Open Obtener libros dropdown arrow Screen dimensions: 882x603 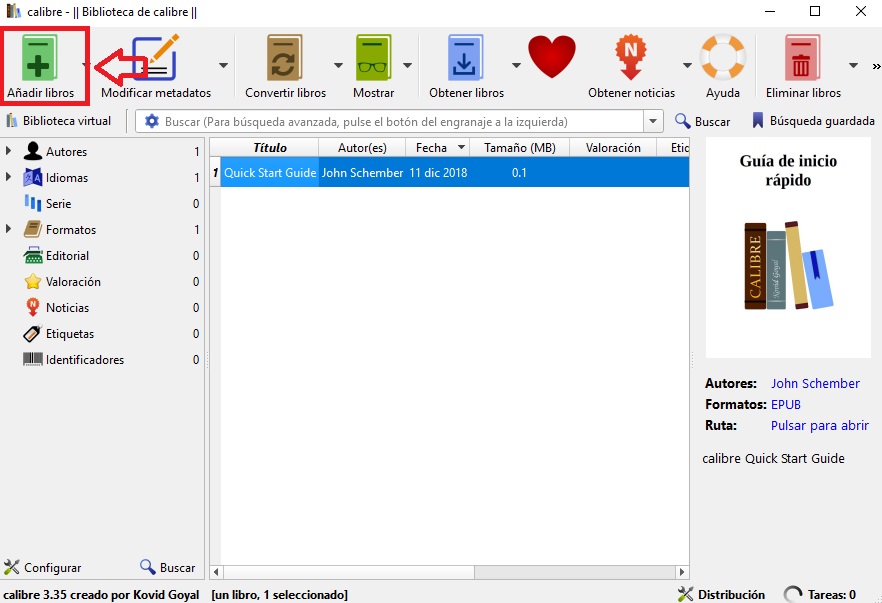click(516, 65)
